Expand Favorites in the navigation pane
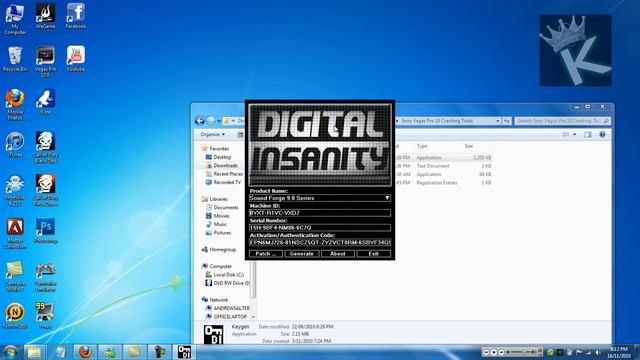Image resolution: width=640 pixels, height=360 pixels. click(219, 149)
